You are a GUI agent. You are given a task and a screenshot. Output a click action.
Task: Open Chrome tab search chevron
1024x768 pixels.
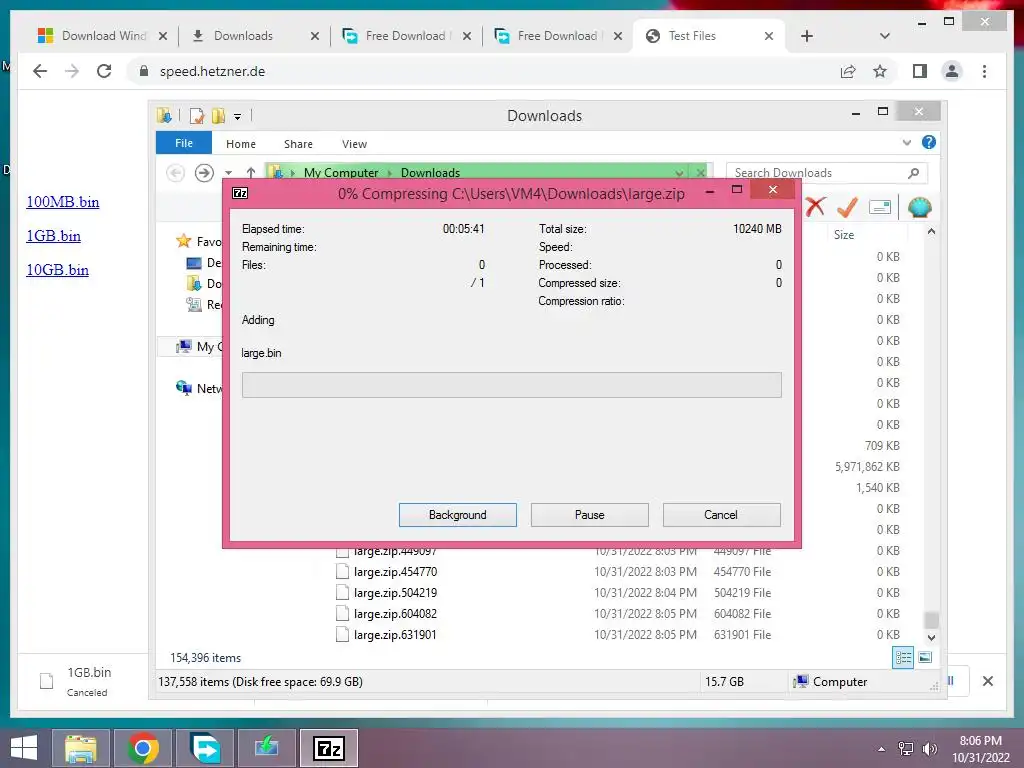pyautogui.click(x=885, y=36)
